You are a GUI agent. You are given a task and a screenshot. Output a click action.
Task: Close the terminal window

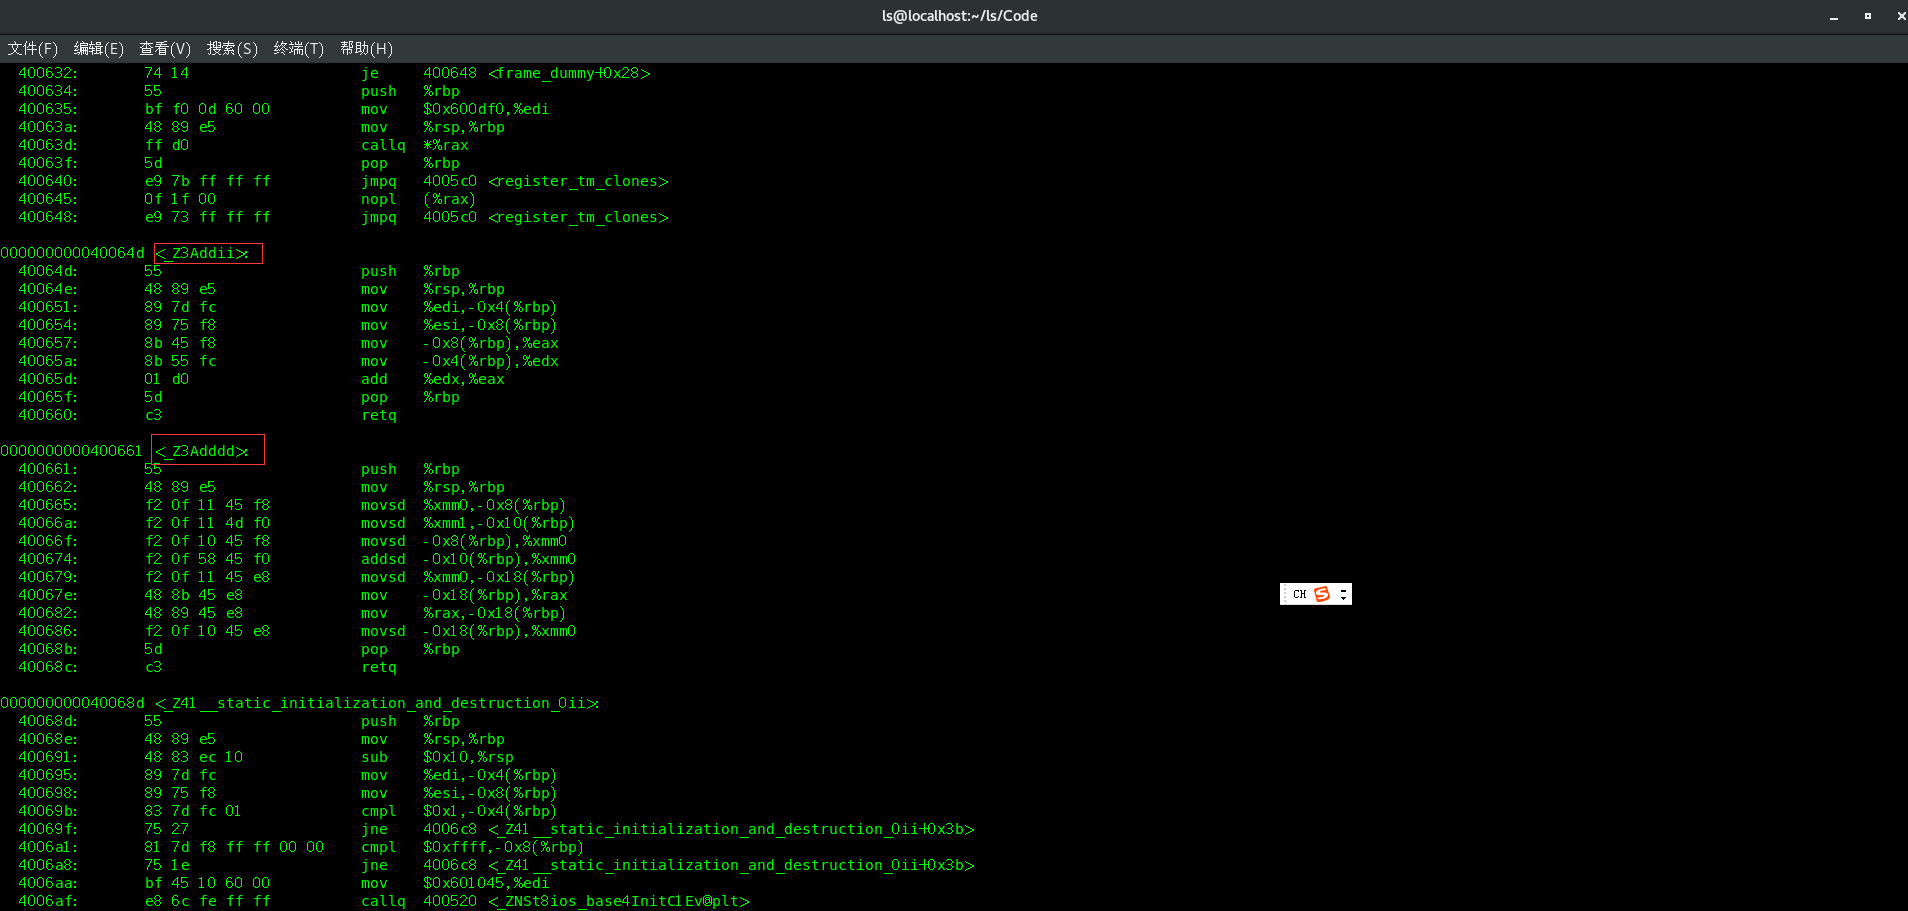(x=1901, y=16)
